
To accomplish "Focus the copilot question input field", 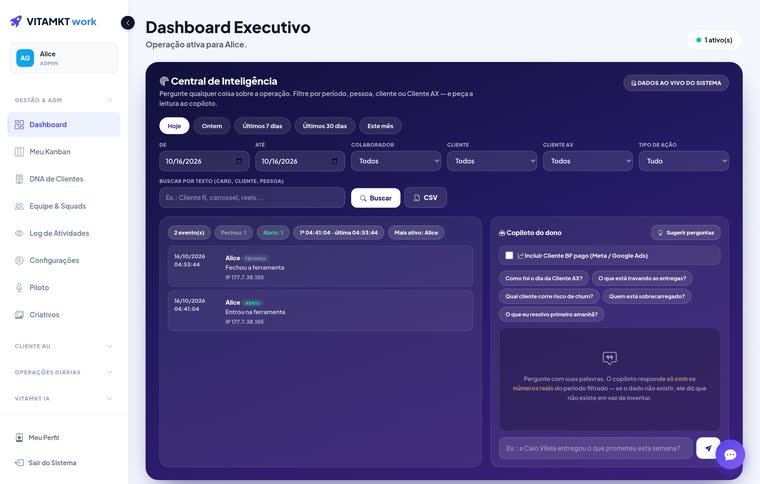I will click(595, 448).
